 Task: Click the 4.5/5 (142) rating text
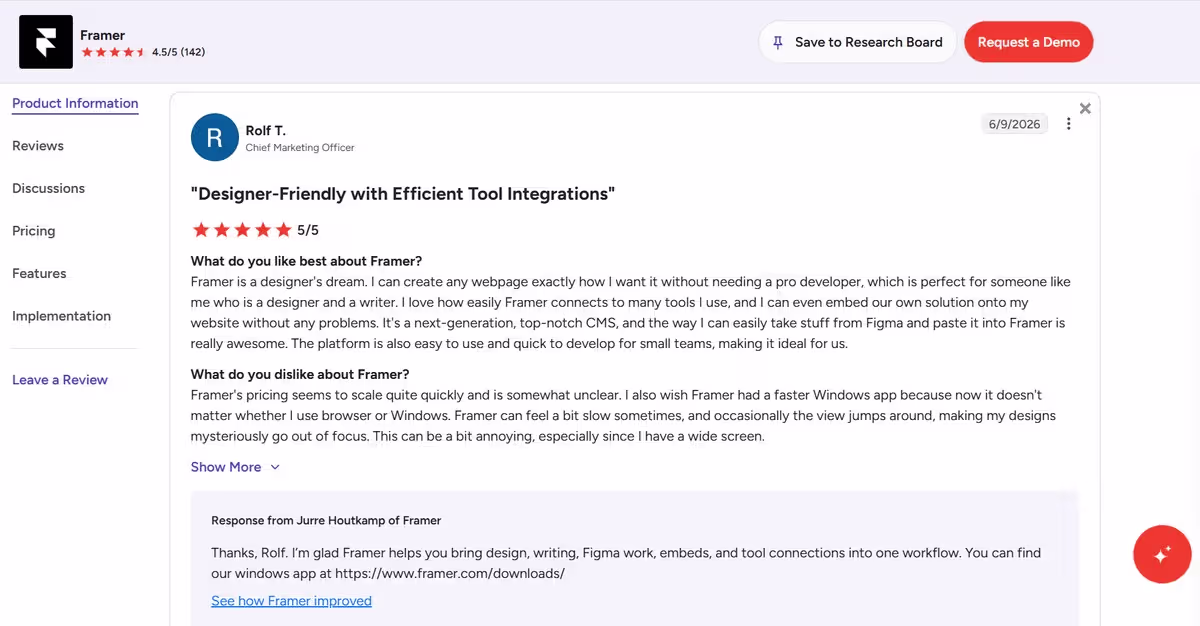coord(178,52)
